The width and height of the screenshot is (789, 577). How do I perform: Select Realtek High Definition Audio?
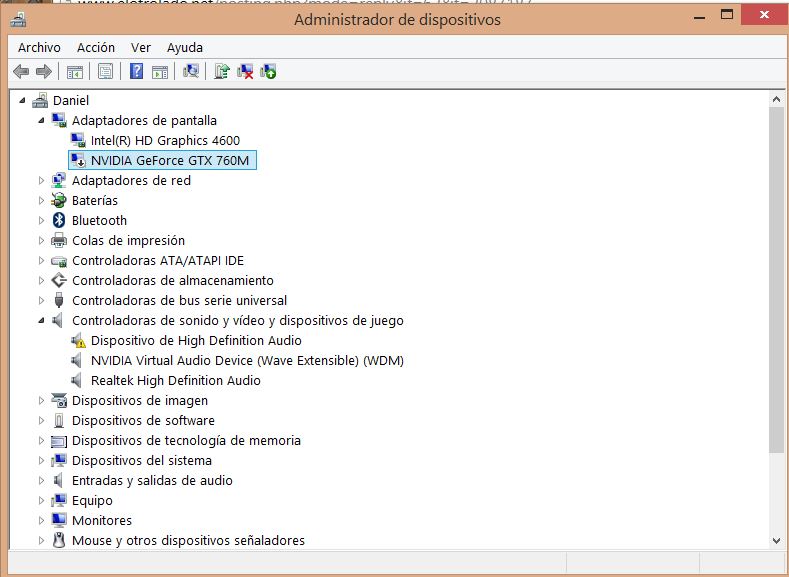[x=176, y=380]
